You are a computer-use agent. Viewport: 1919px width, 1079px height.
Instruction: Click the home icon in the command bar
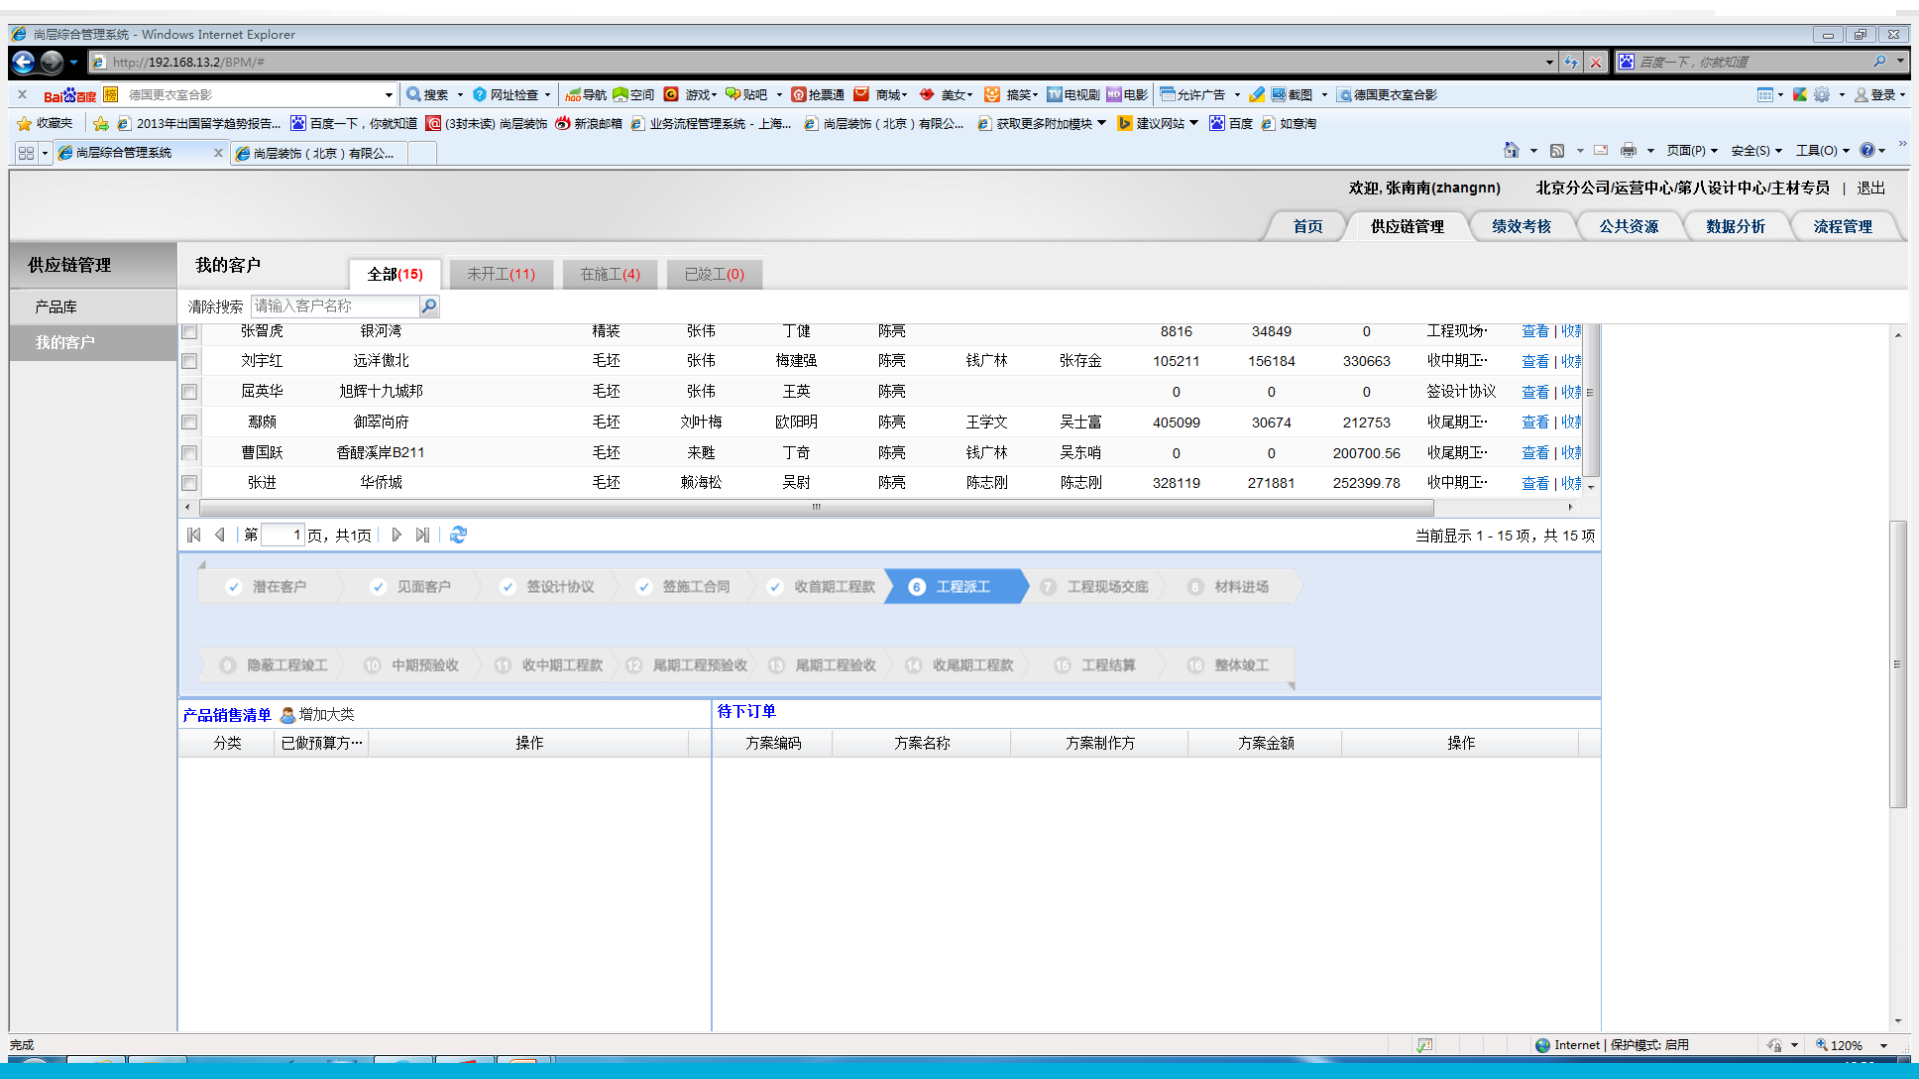(x=1511, y=150)
